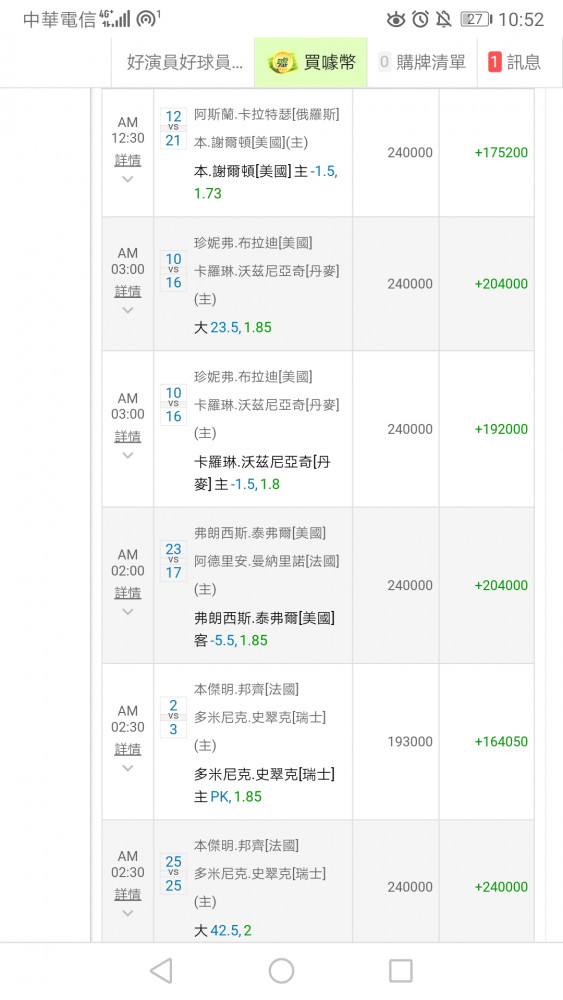Open the 訊息 messages tab
Viewport: 563px width, 1000px height.
[x=515, y=62]
